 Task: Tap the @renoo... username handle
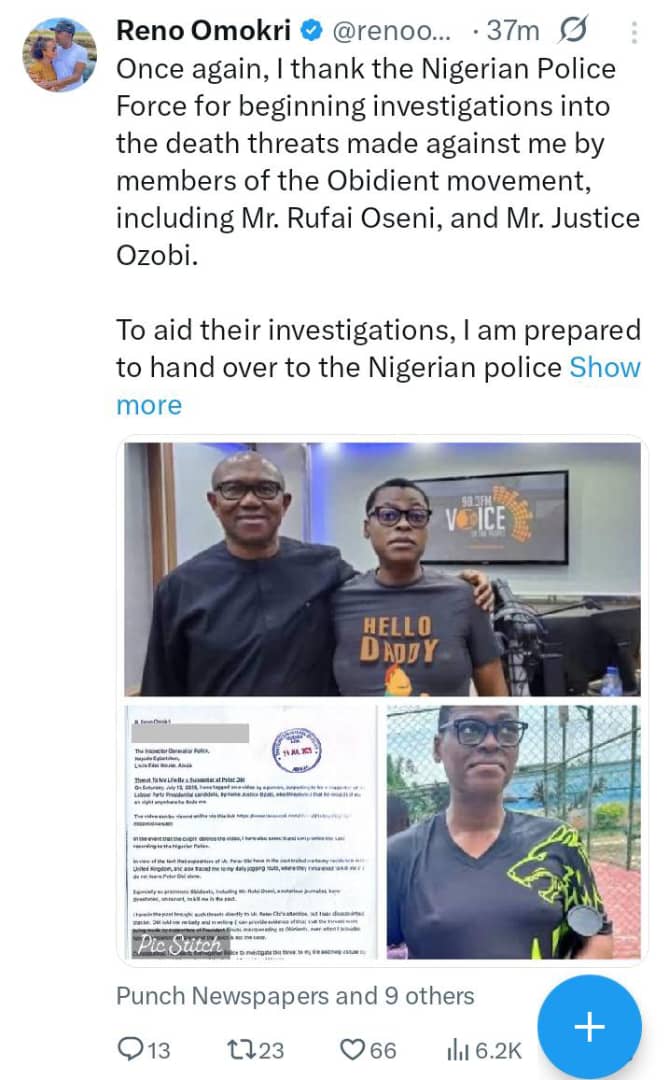pos(390,31)
